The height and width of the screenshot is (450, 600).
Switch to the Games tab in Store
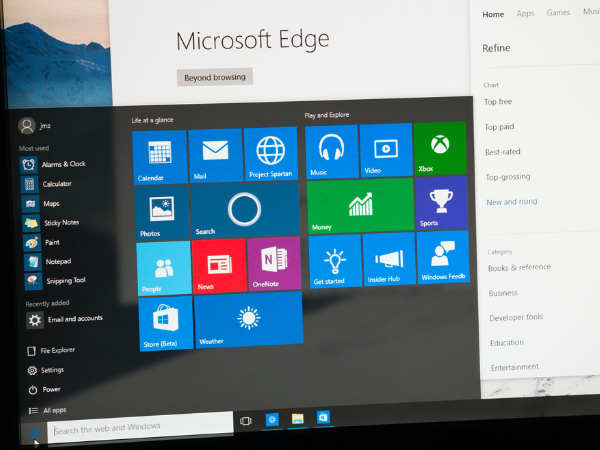558,13
